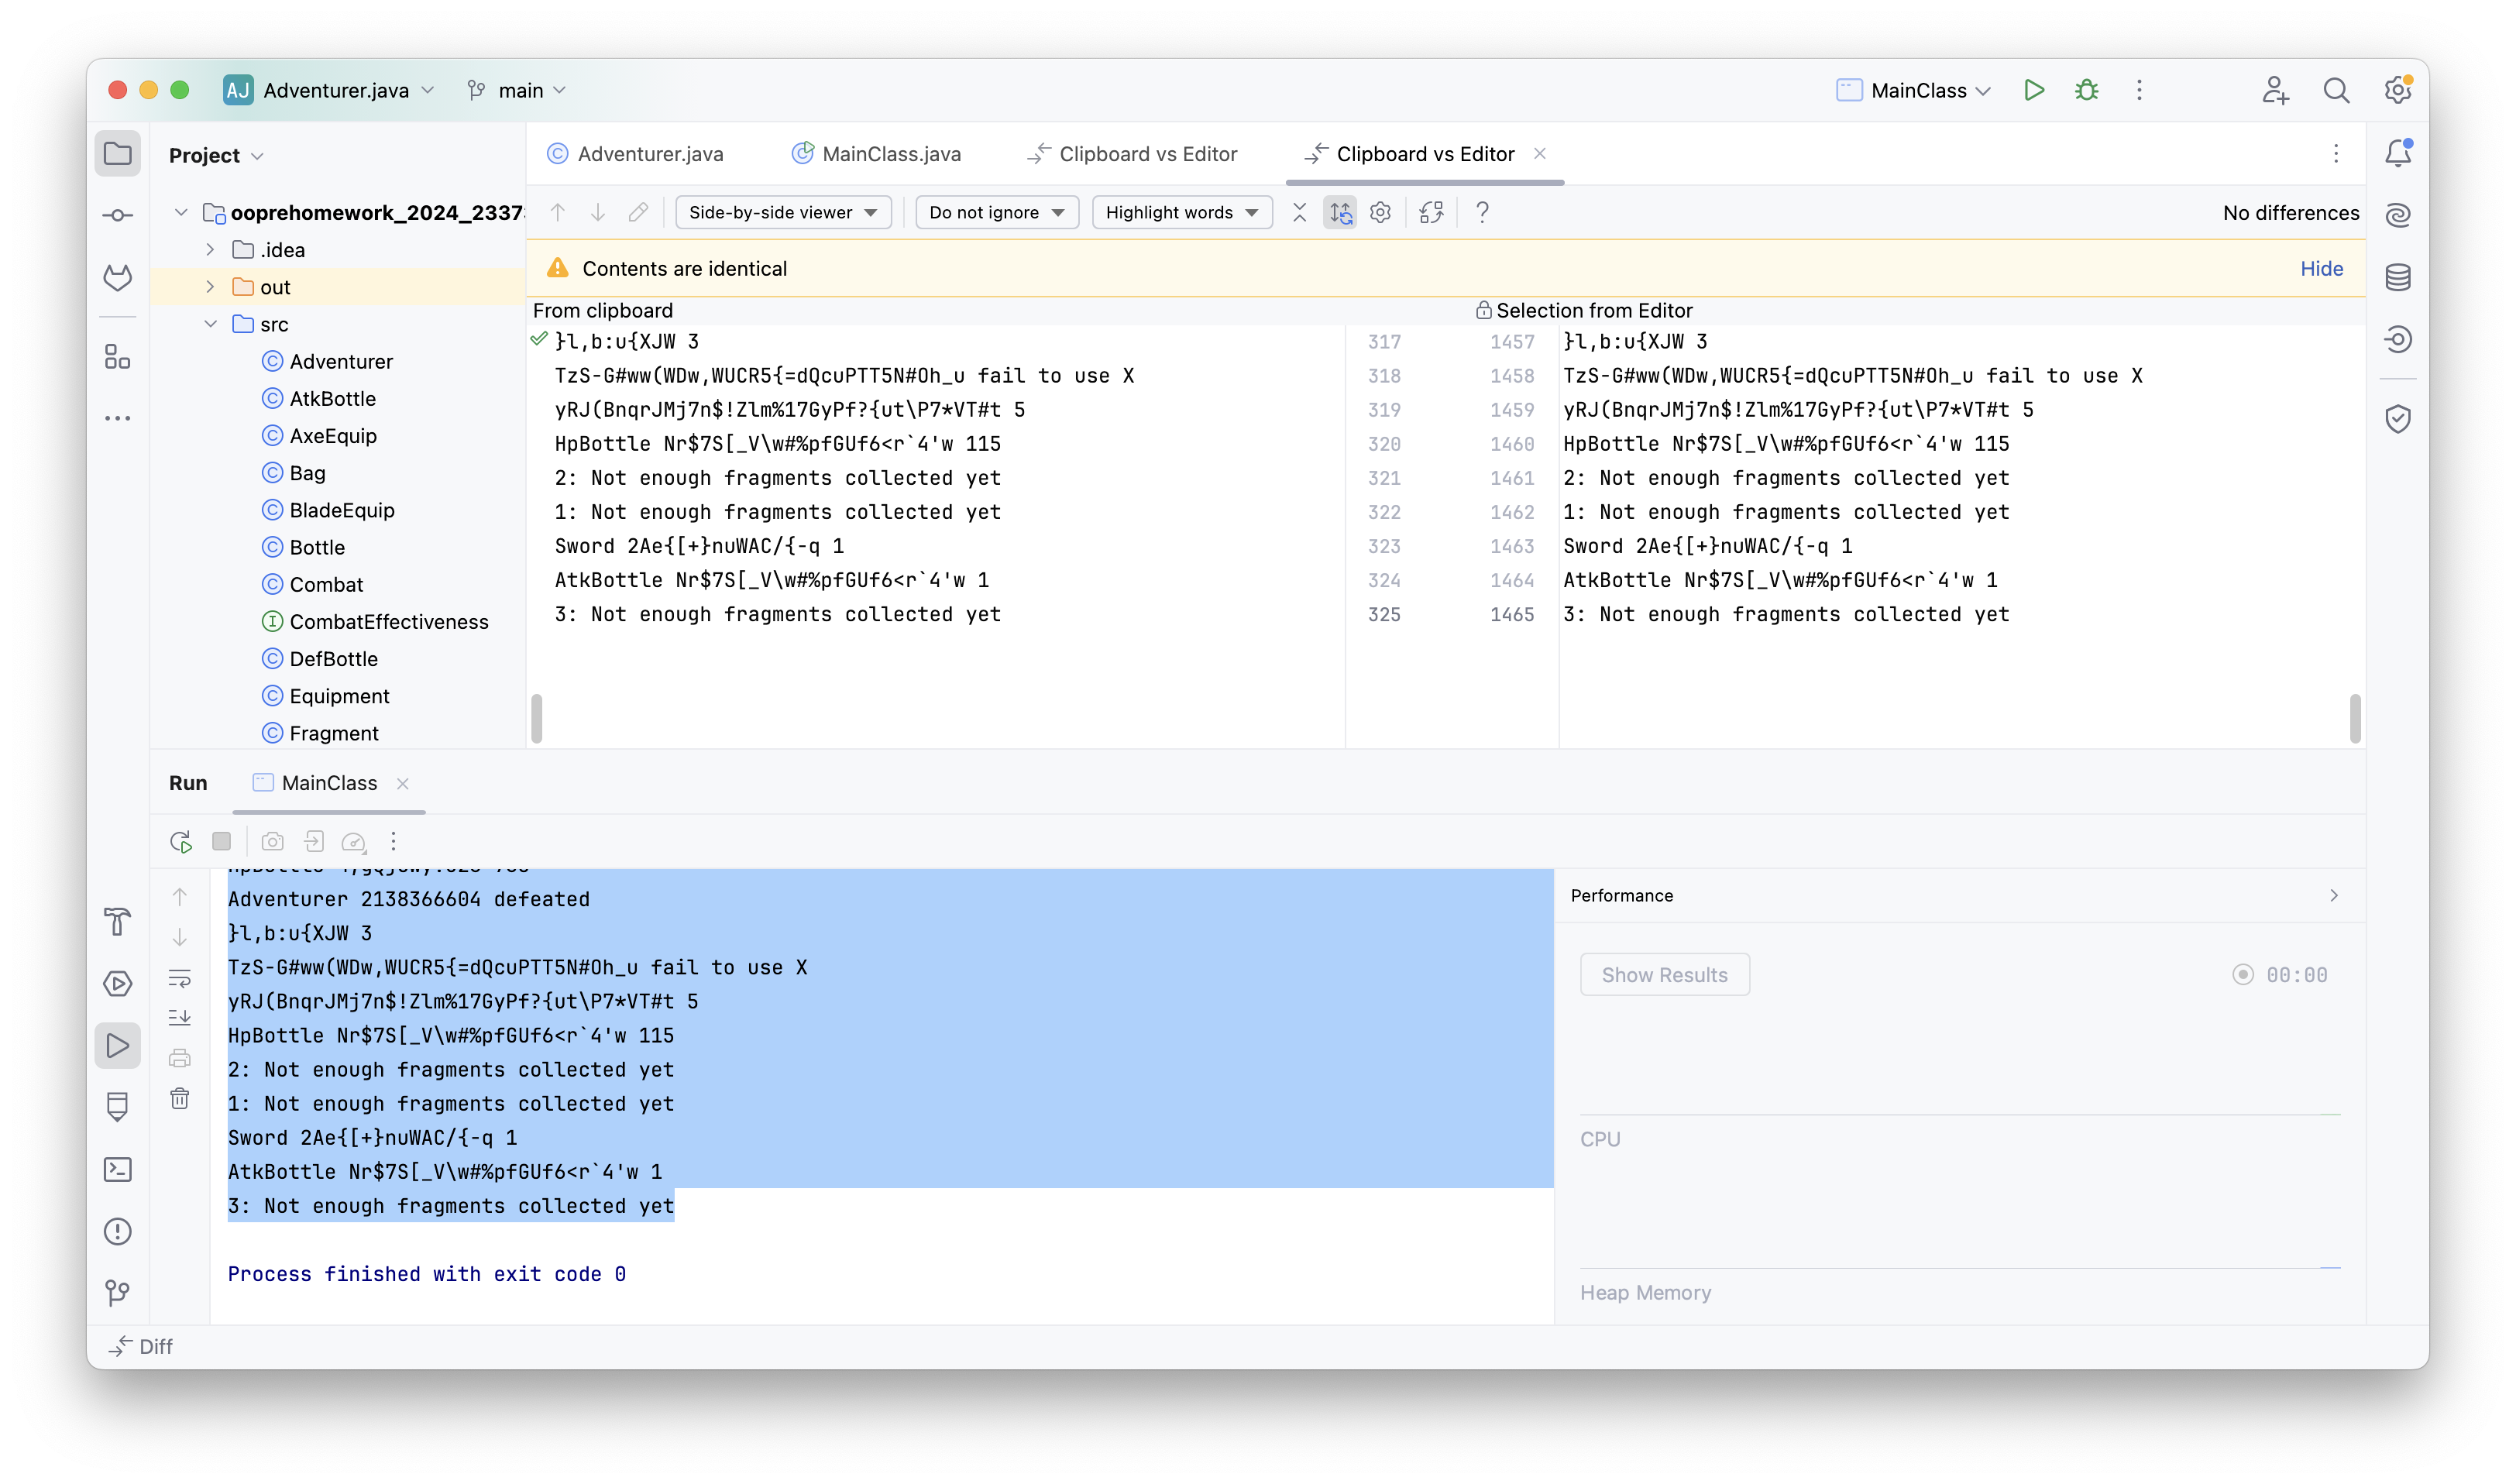Open the Git tool window icon
This screenshot has height=1484, width=2516.
(x=118, y=1292)
